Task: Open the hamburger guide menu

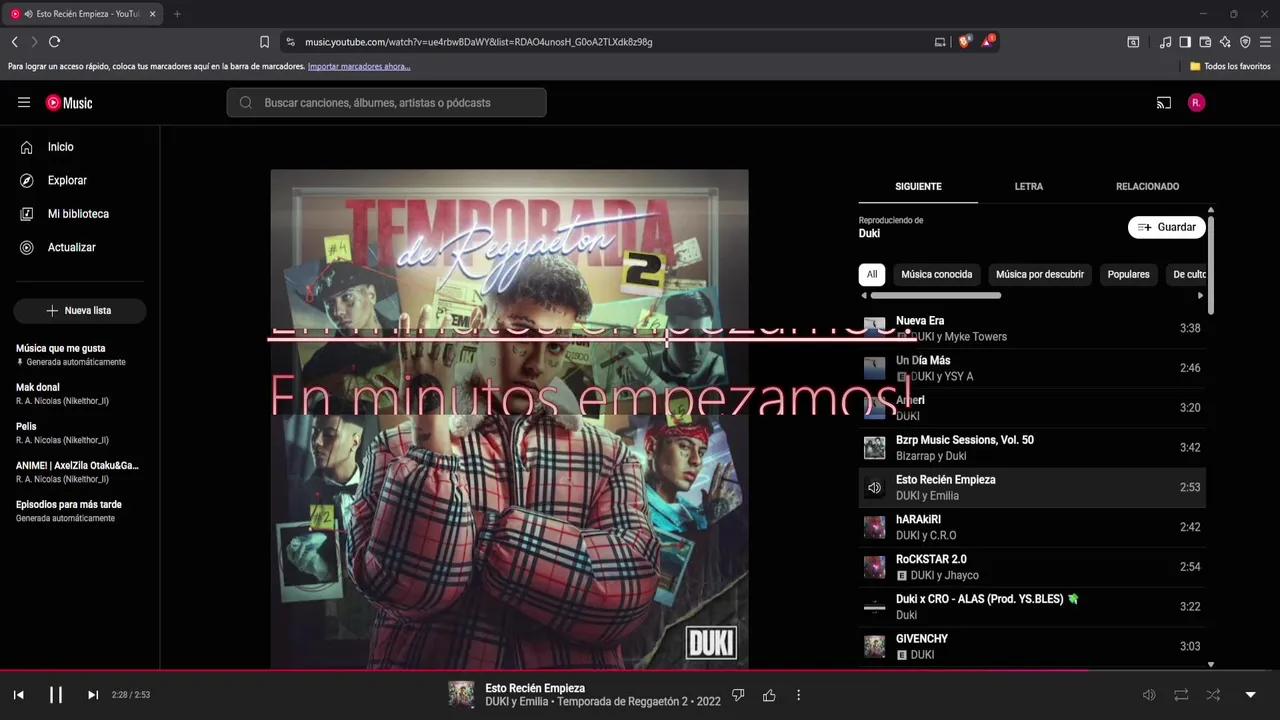Action: click(x=24, y=102)
